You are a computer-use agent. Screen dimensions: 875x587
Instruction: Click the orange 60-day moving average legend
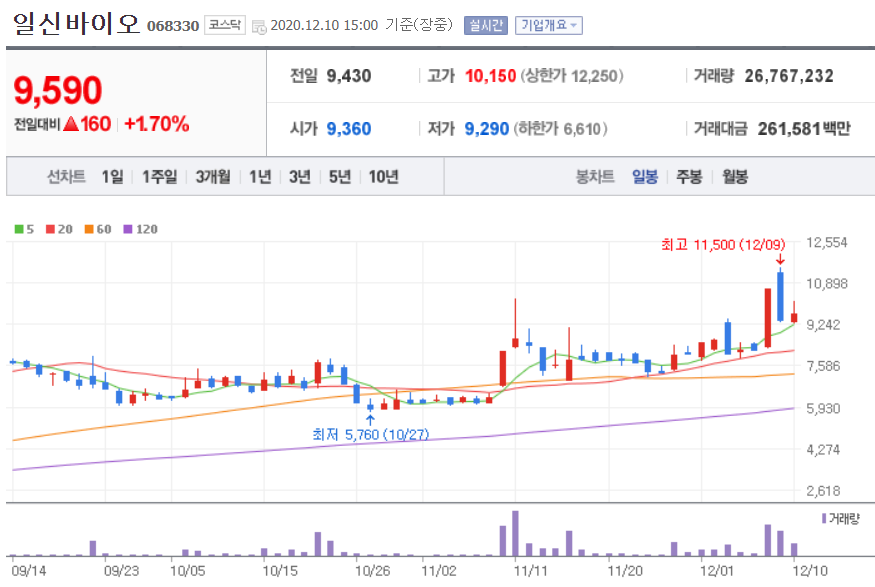click(x=98, y=229)
